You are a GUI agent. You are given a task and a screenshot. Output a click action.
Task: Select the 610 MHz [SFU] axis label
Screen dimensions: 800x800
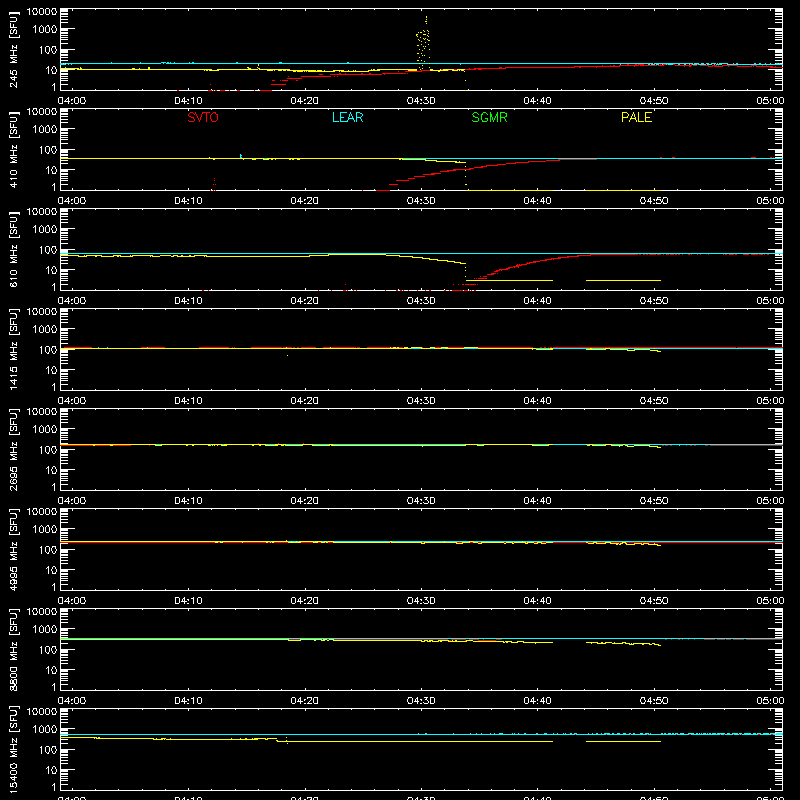14,249
